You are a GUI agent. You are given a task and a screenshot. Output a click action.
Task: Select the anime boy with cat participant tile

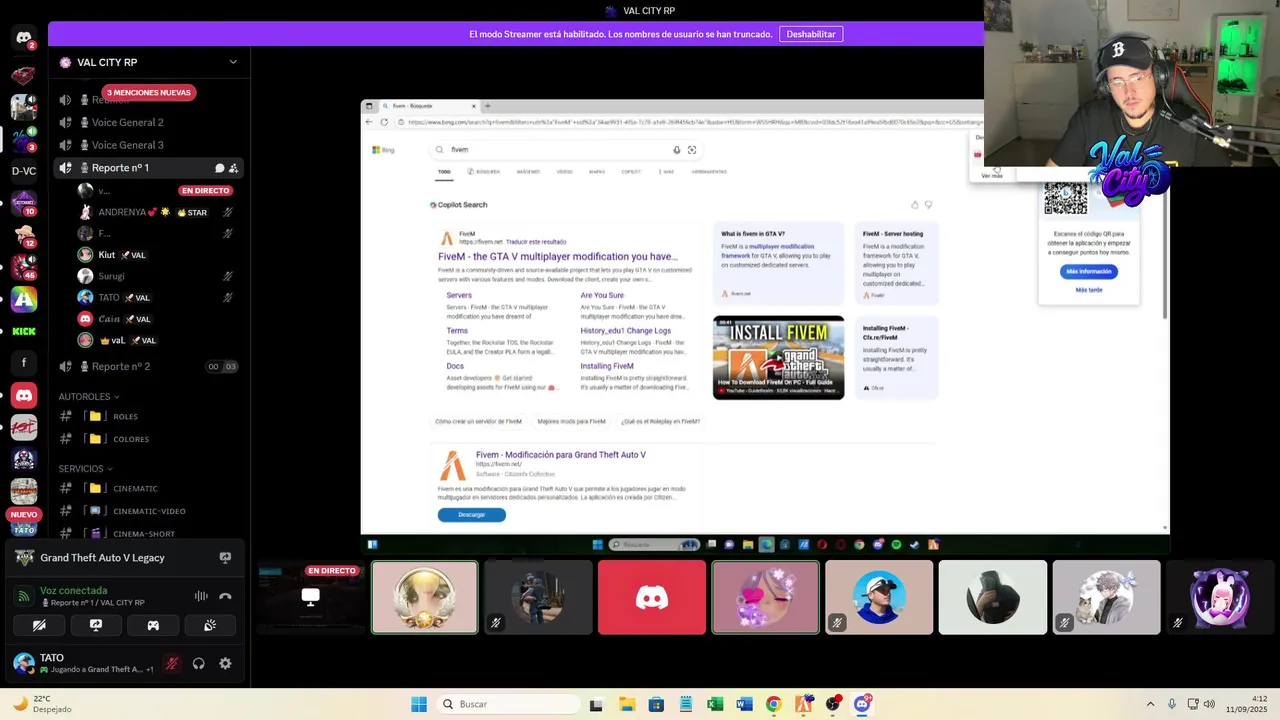click(x=1106, y=597)
